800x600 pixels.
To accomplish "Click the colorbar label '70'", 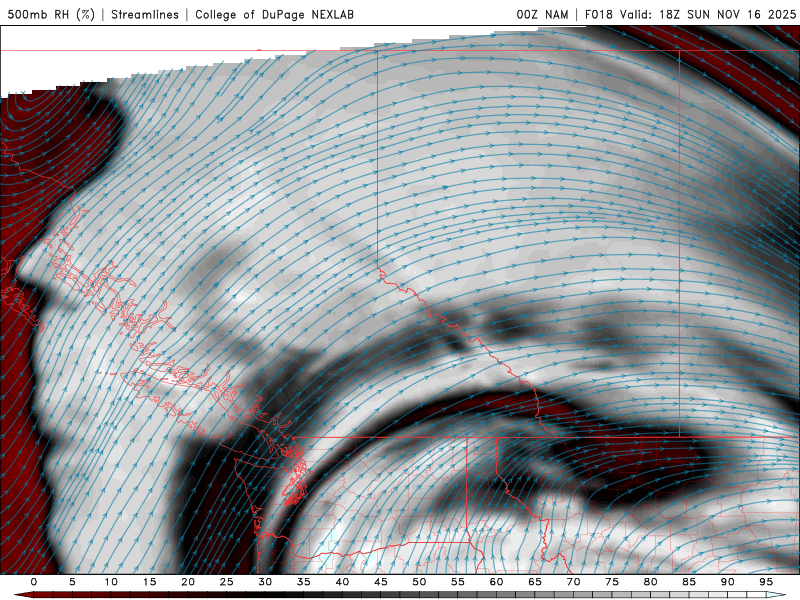I will point(573,582).
